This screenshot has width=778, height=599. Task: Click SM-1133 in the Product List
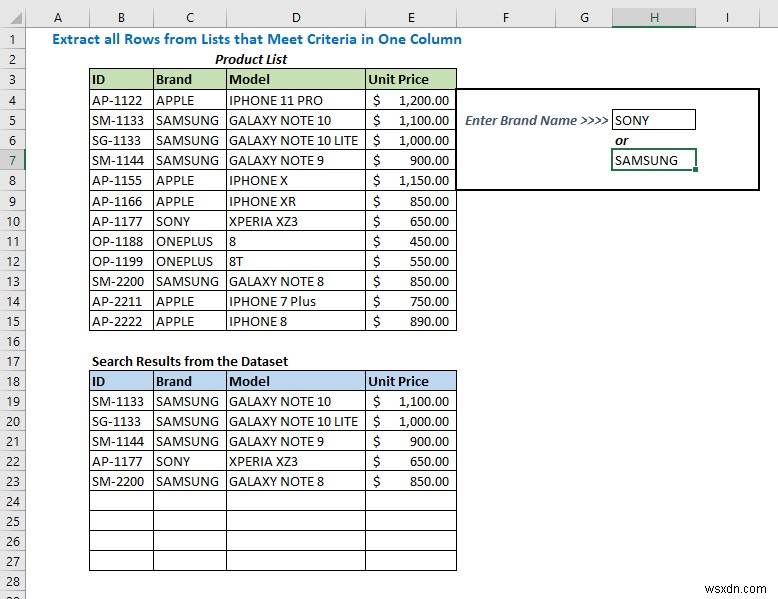[122, 120]
